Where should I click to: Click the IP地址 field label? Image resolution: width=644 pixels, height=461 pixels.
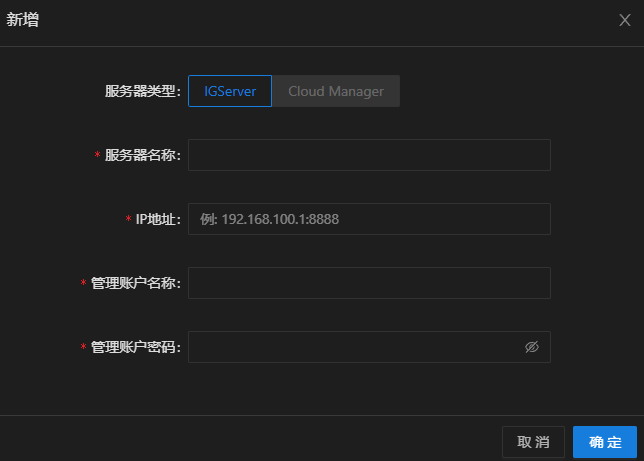(x=157, y=220)
